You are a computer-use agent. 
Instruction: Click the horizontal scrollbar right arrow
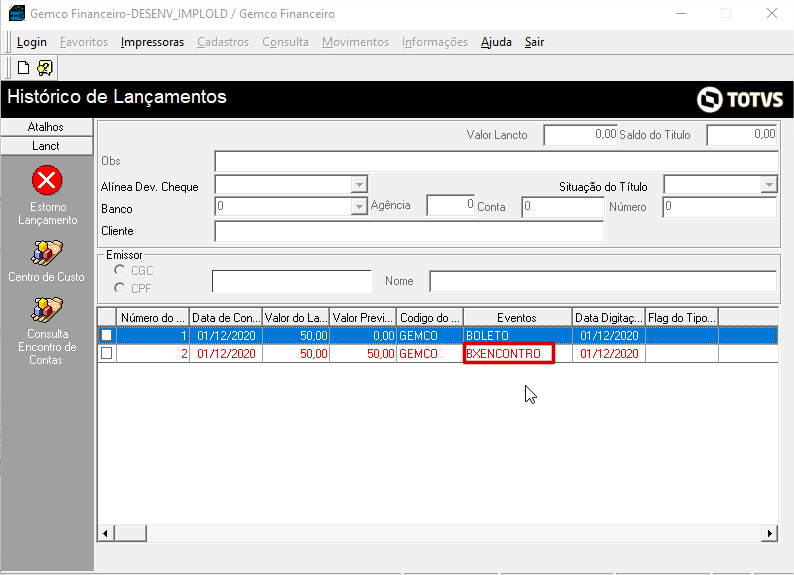(769, 533)
